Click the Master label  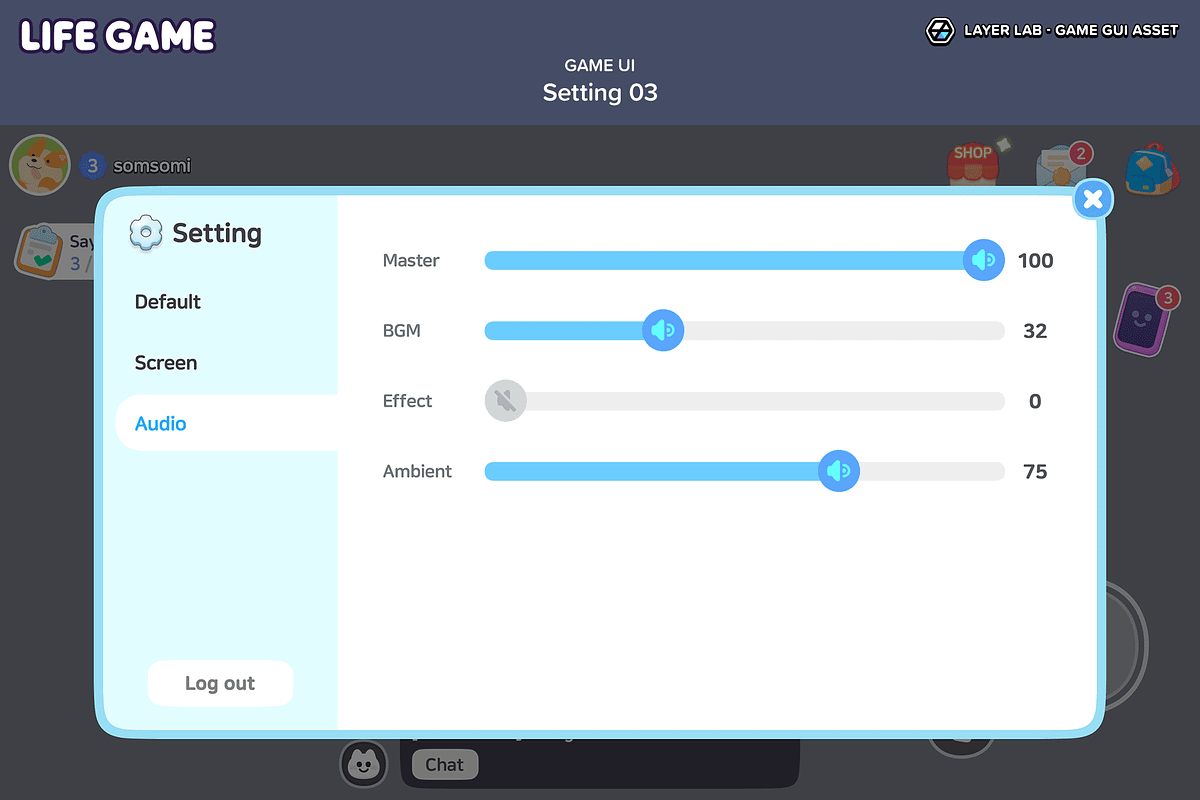click(411, 261)
